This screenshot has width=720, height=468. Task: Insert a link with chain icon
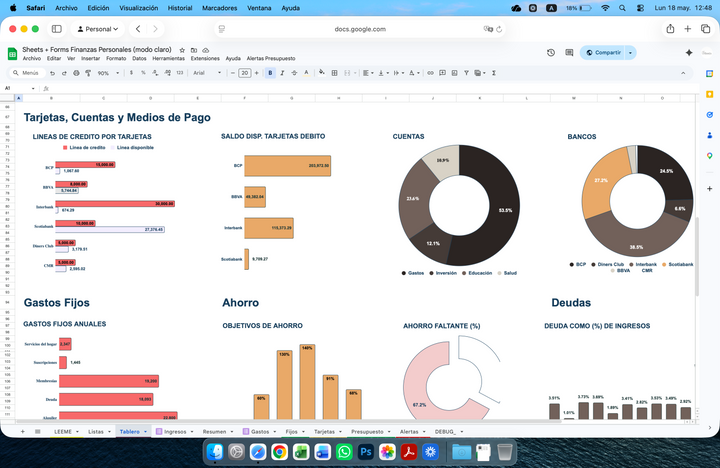[430, 73]
